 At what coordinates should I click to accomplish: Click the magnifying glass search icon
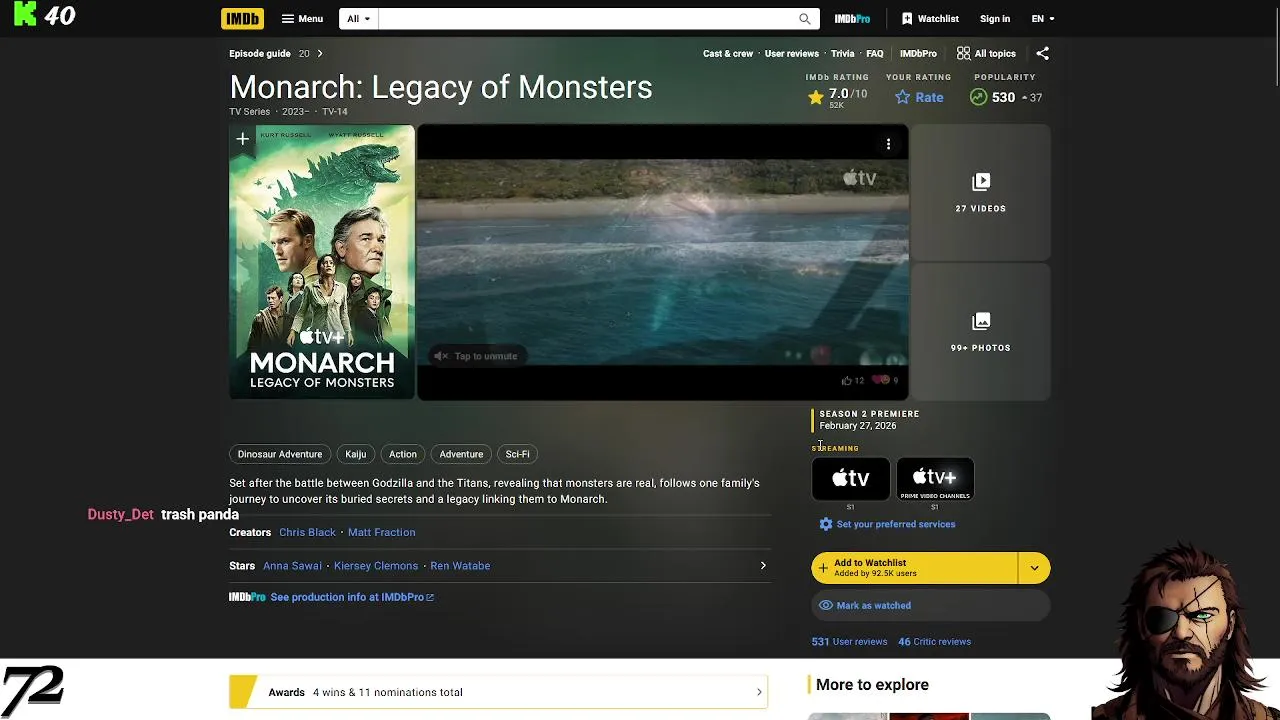pyautogui.click(x=805, y=18)
